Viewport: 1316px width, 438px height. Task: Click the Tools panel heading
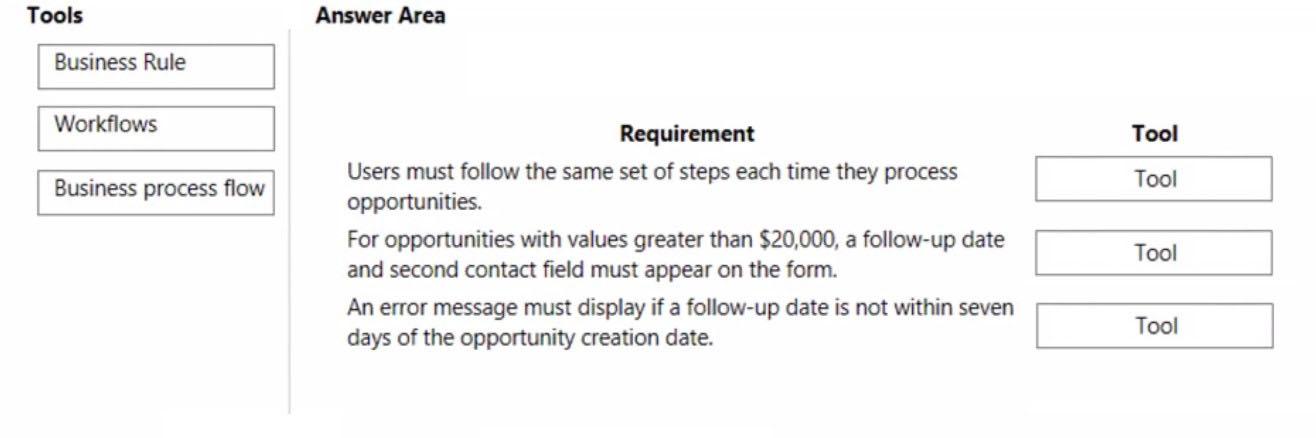pyautogui.click(x=55, y=15)
